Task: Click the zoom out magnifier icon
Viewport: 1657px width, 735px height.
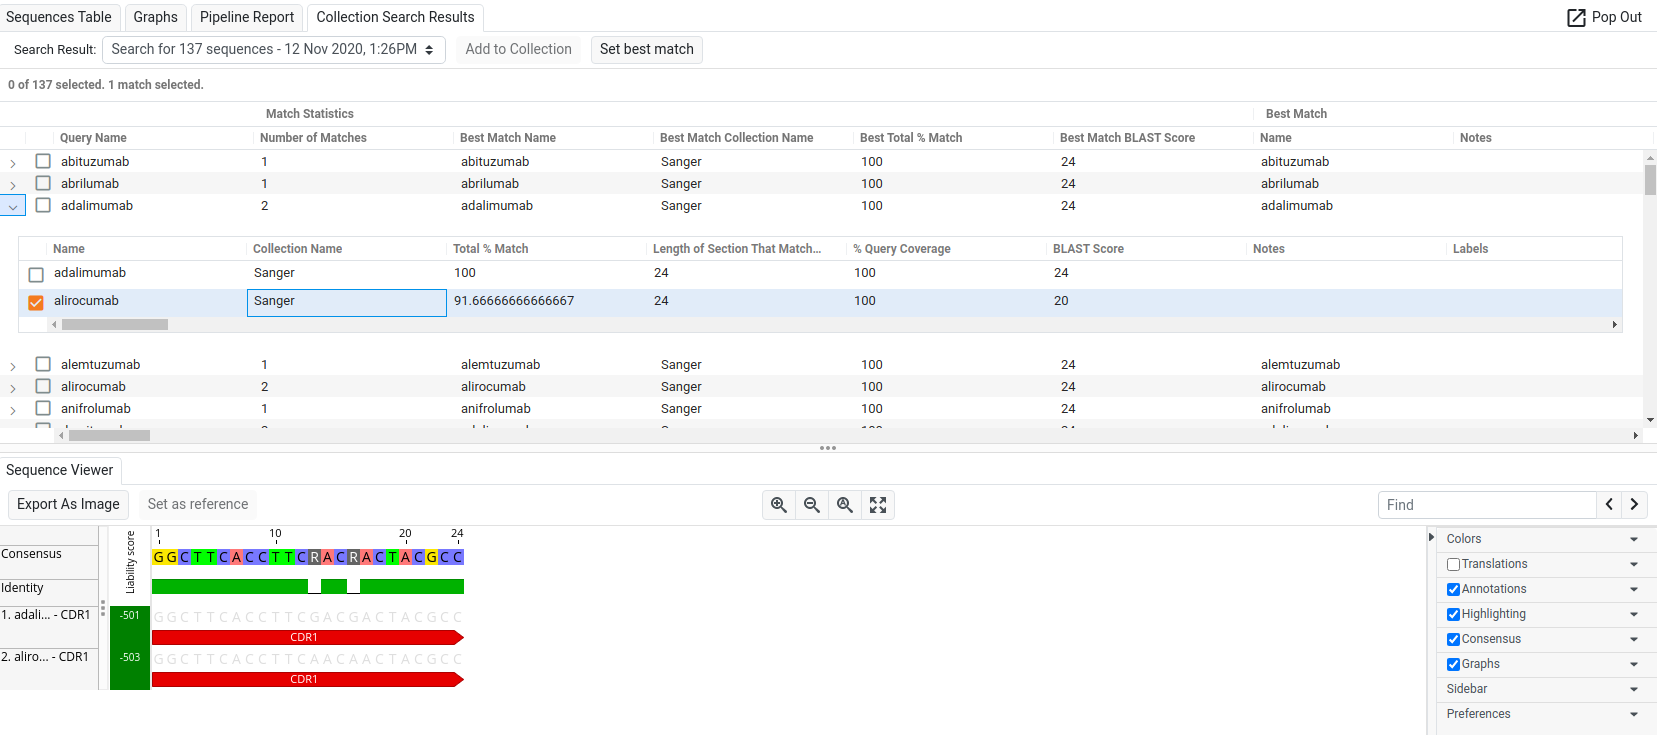Action: click(812, 505)
